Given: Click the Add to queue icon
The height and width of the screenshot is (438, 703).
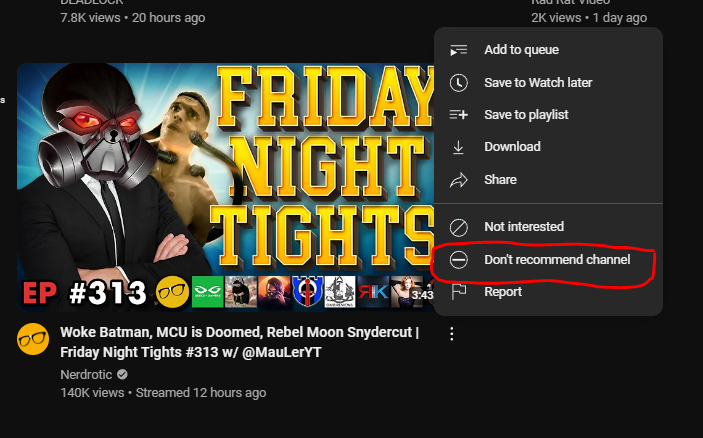Looking at the screenshot, I should click(x=458, y=50).
